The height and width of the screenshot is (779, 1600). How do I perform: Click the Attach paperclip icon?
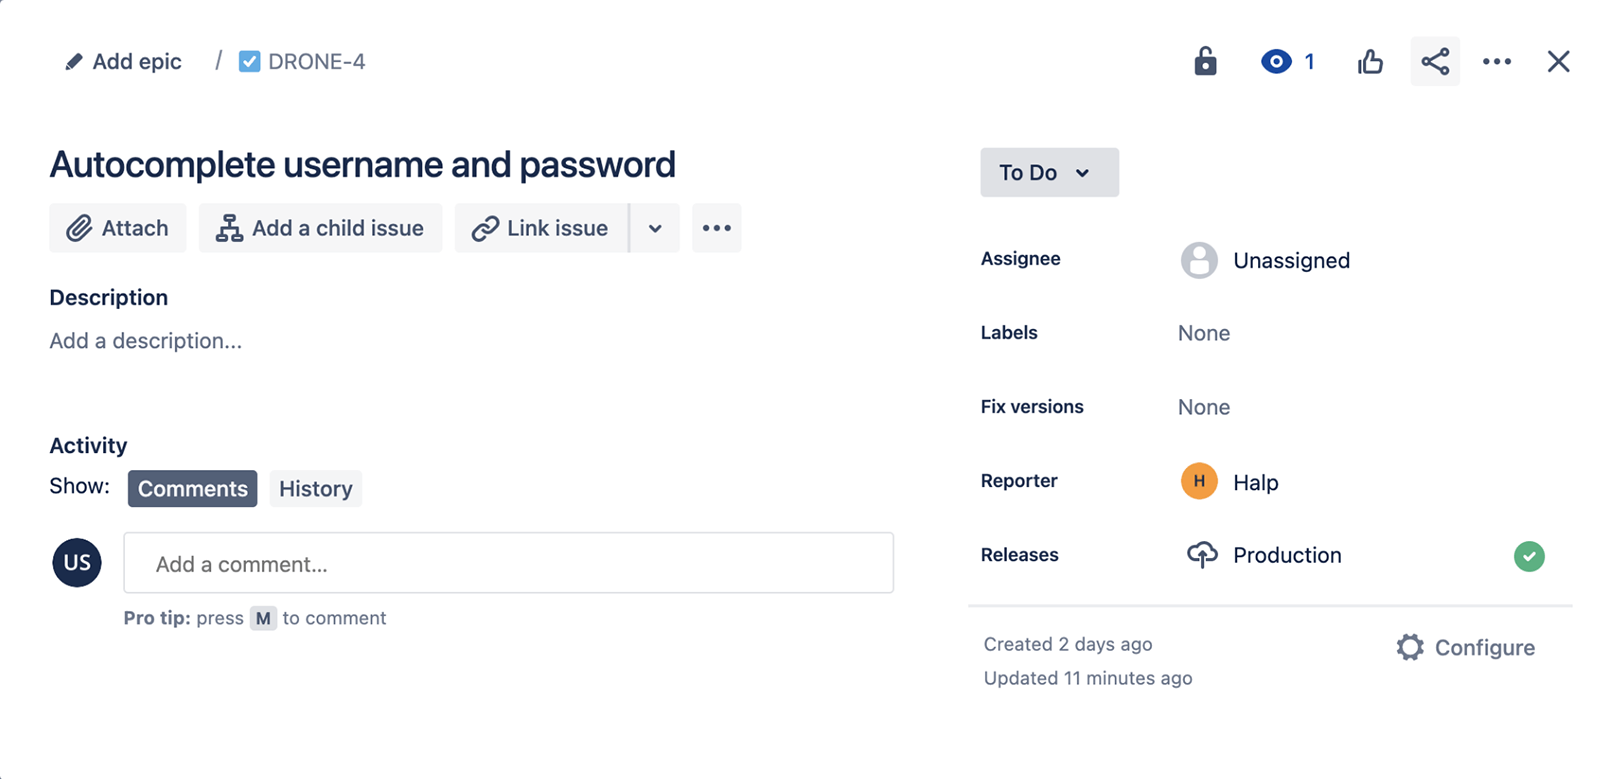click(x=81, y=227)
